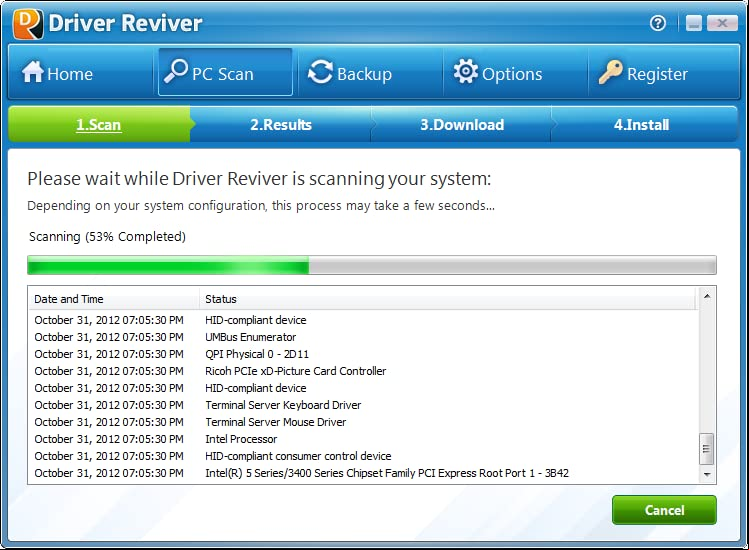Select step 2.Results
Viewport: 749px width, 550px height.
coord(281,125)
